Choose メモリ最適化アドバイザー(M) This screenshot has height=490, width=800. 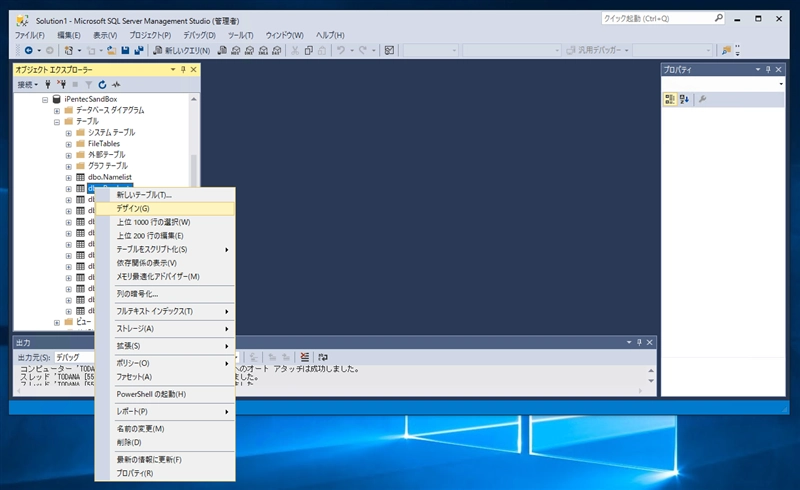click(165, 277)
